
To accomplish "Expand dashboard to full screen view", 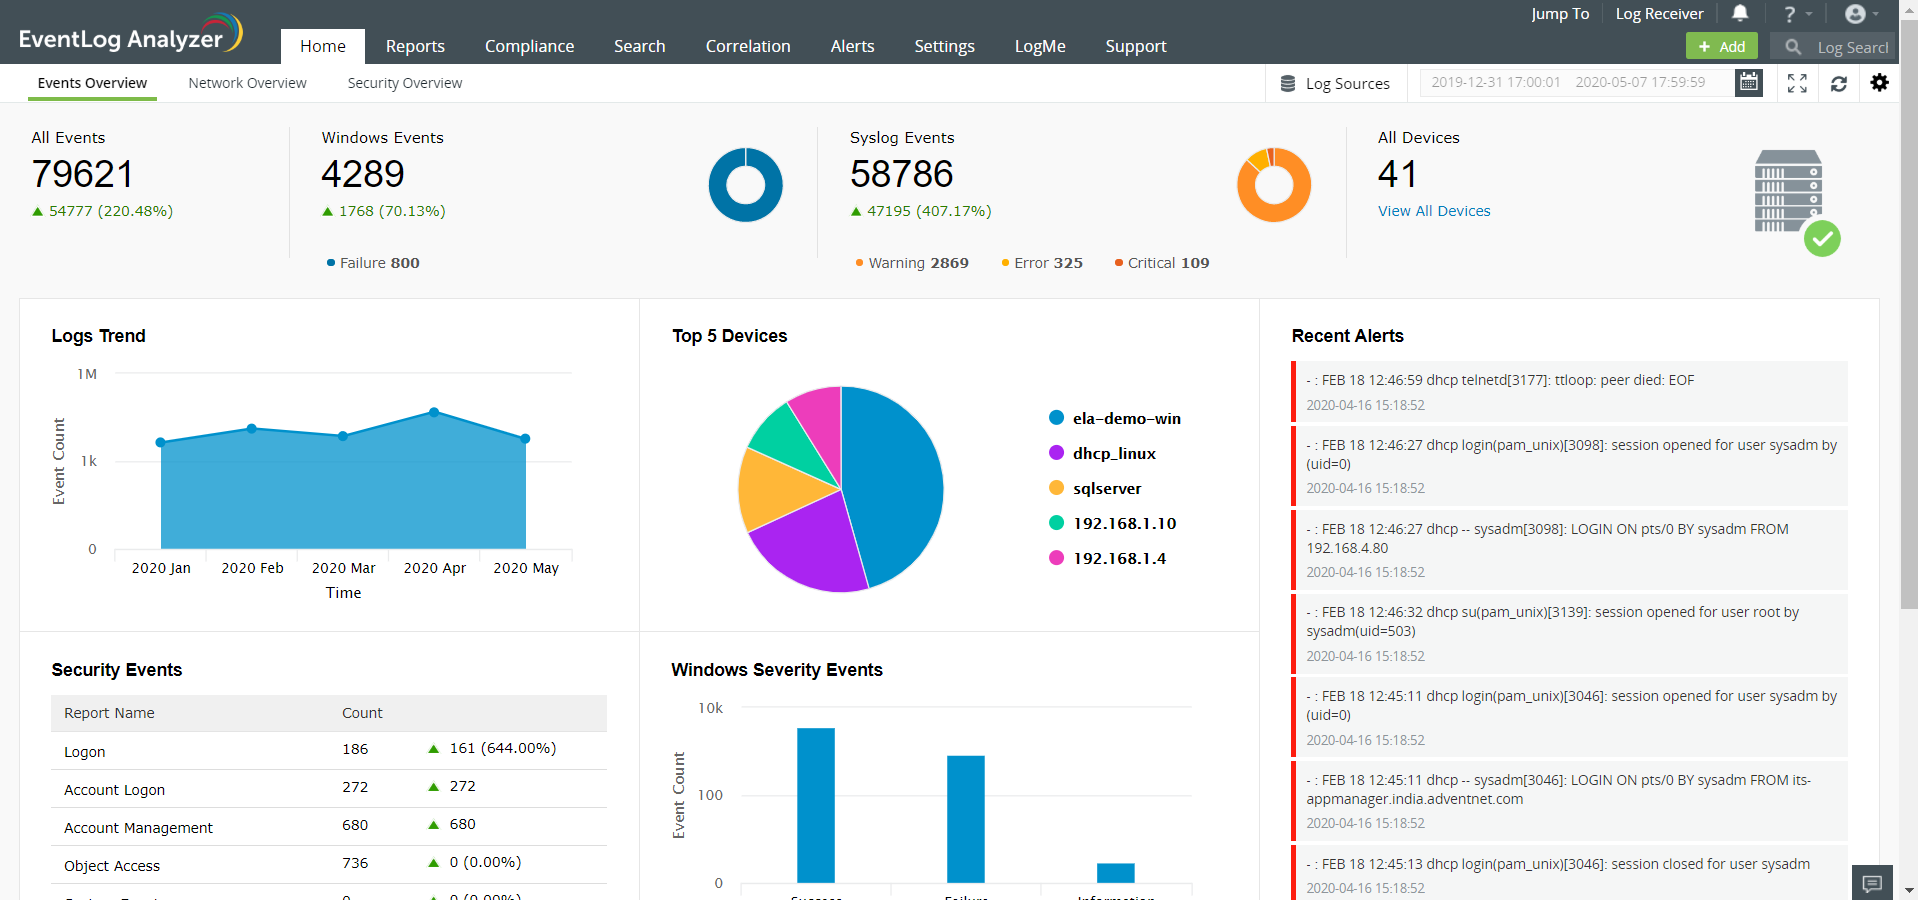I will tap(1797, 83).
